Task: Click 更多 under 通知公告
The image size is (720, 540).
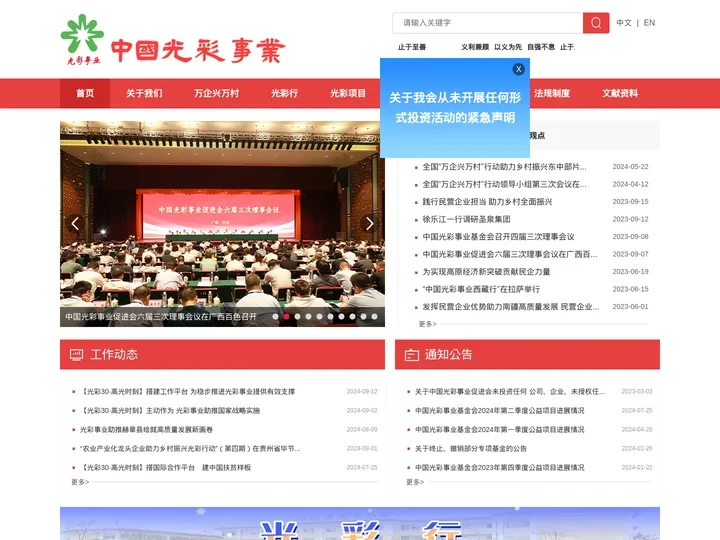Action: [x=415, y=482]
